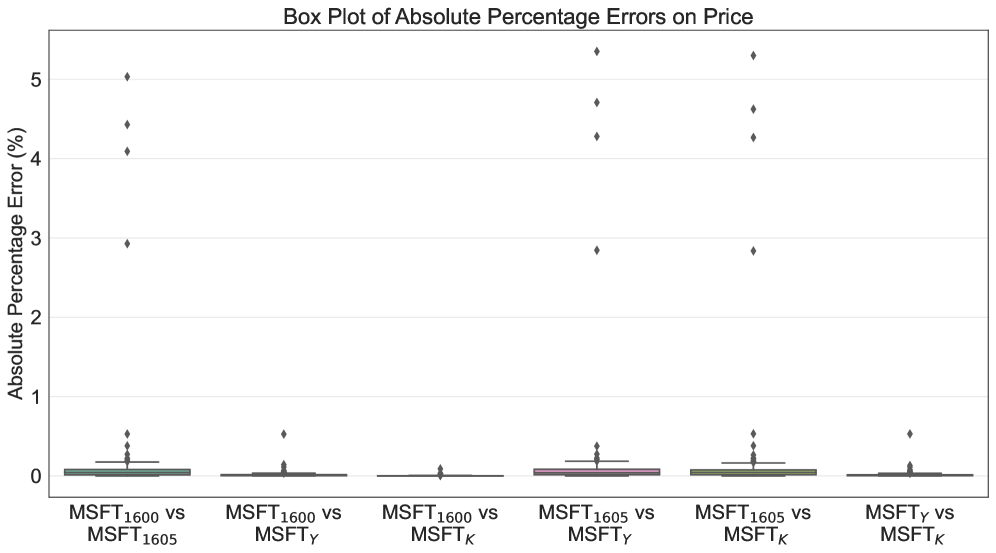The width and height of the screenshot is (996, 553).
Task: Click the topmost outlier of MSFT1605 vs MSFTK
Action: click(753, 55)
